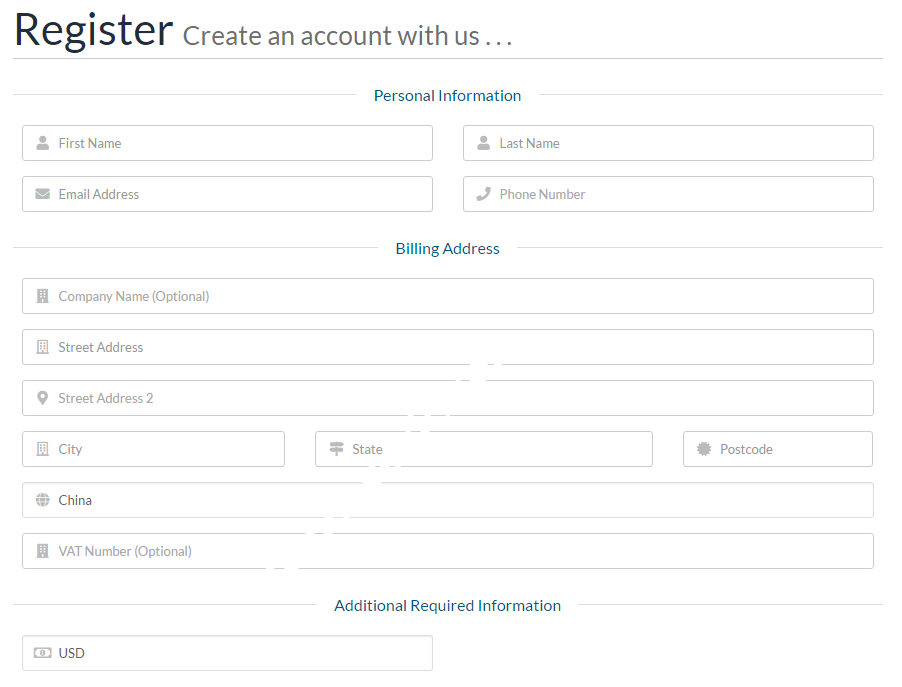Click the globe icon beside China
Viewport: 902px width, 687px height.
click(42, 500)
